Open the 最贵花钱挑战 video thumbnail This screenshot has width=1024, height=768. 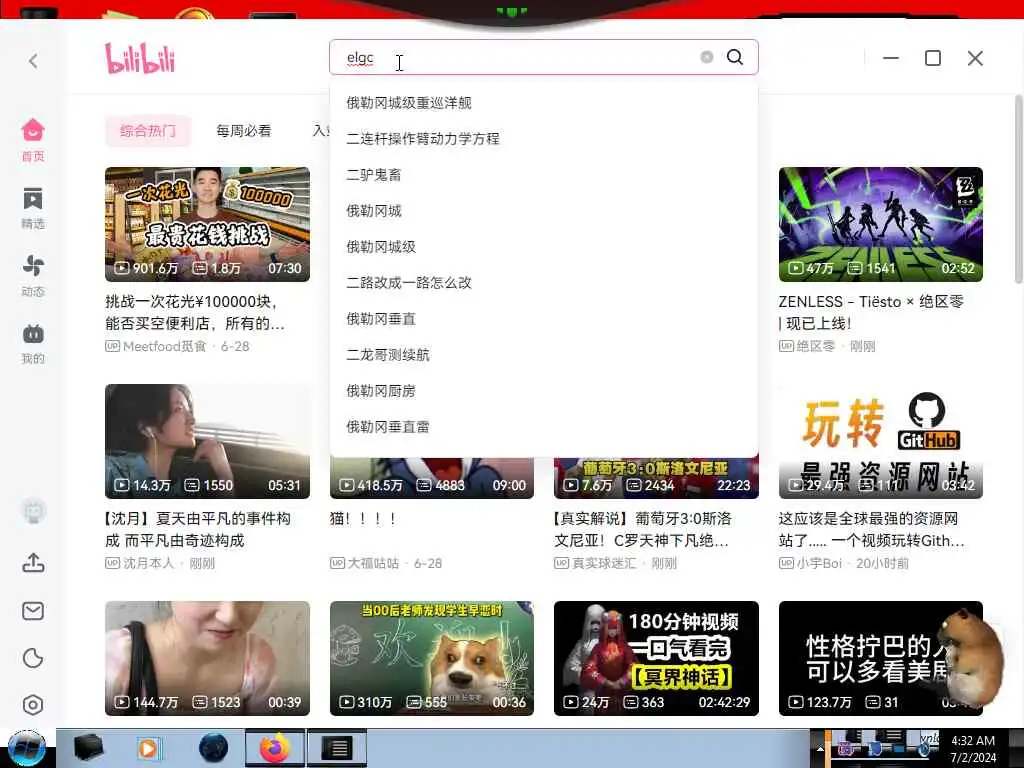coord(208,224)
